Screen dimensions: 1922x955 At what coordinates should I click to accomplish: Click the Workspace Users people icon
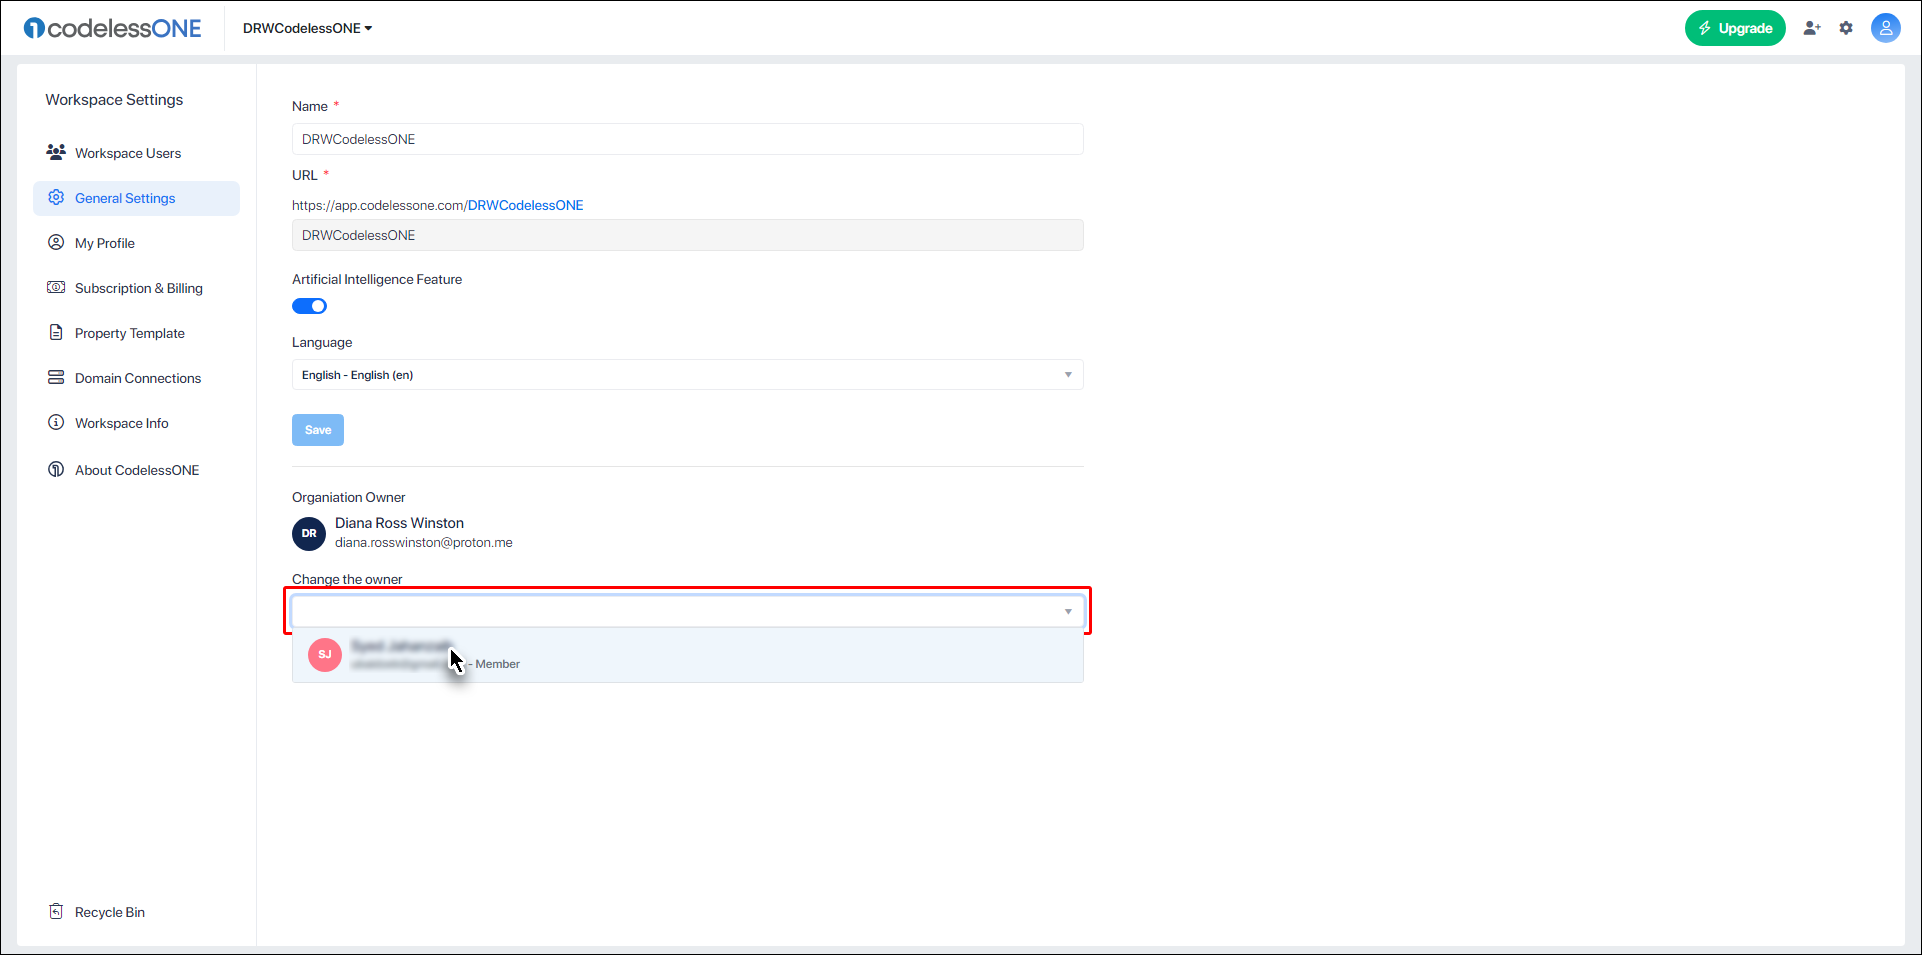(56, 152)
